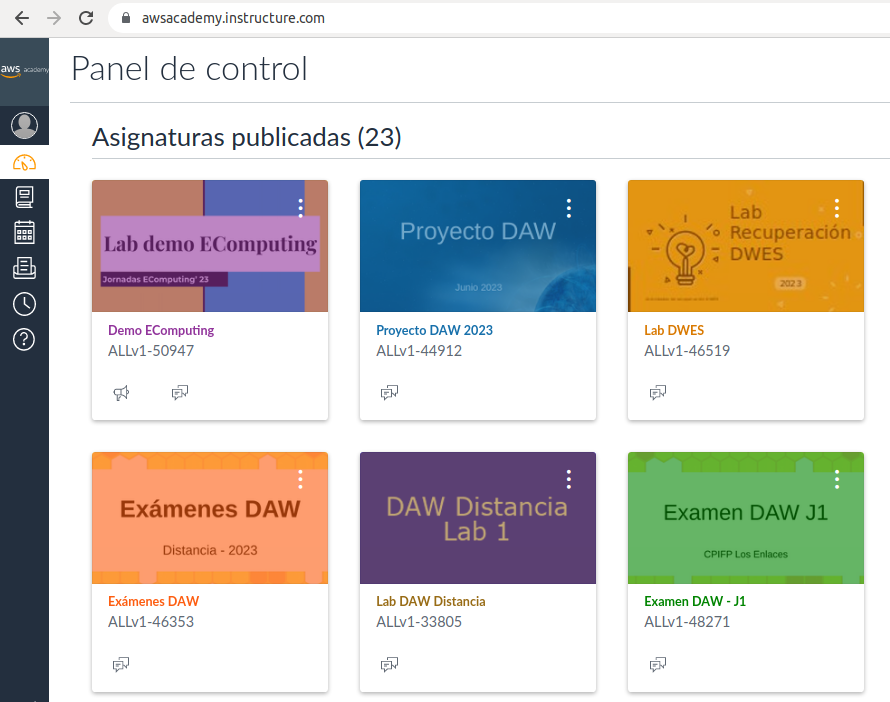Open the Proyecto DAW 2023 course link
The width and height of the screenshot is (890, 702).
click(x=434, y=329)
